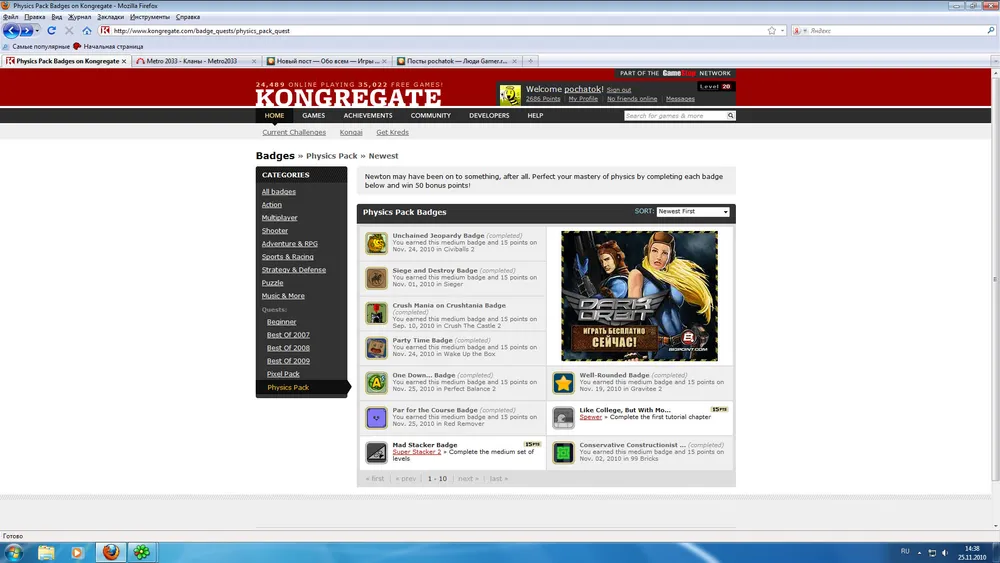Open the SORT Newest First dropdown
Image resolution: width=1000 pixels, height=563 pixels.
[x=693, y=212]
